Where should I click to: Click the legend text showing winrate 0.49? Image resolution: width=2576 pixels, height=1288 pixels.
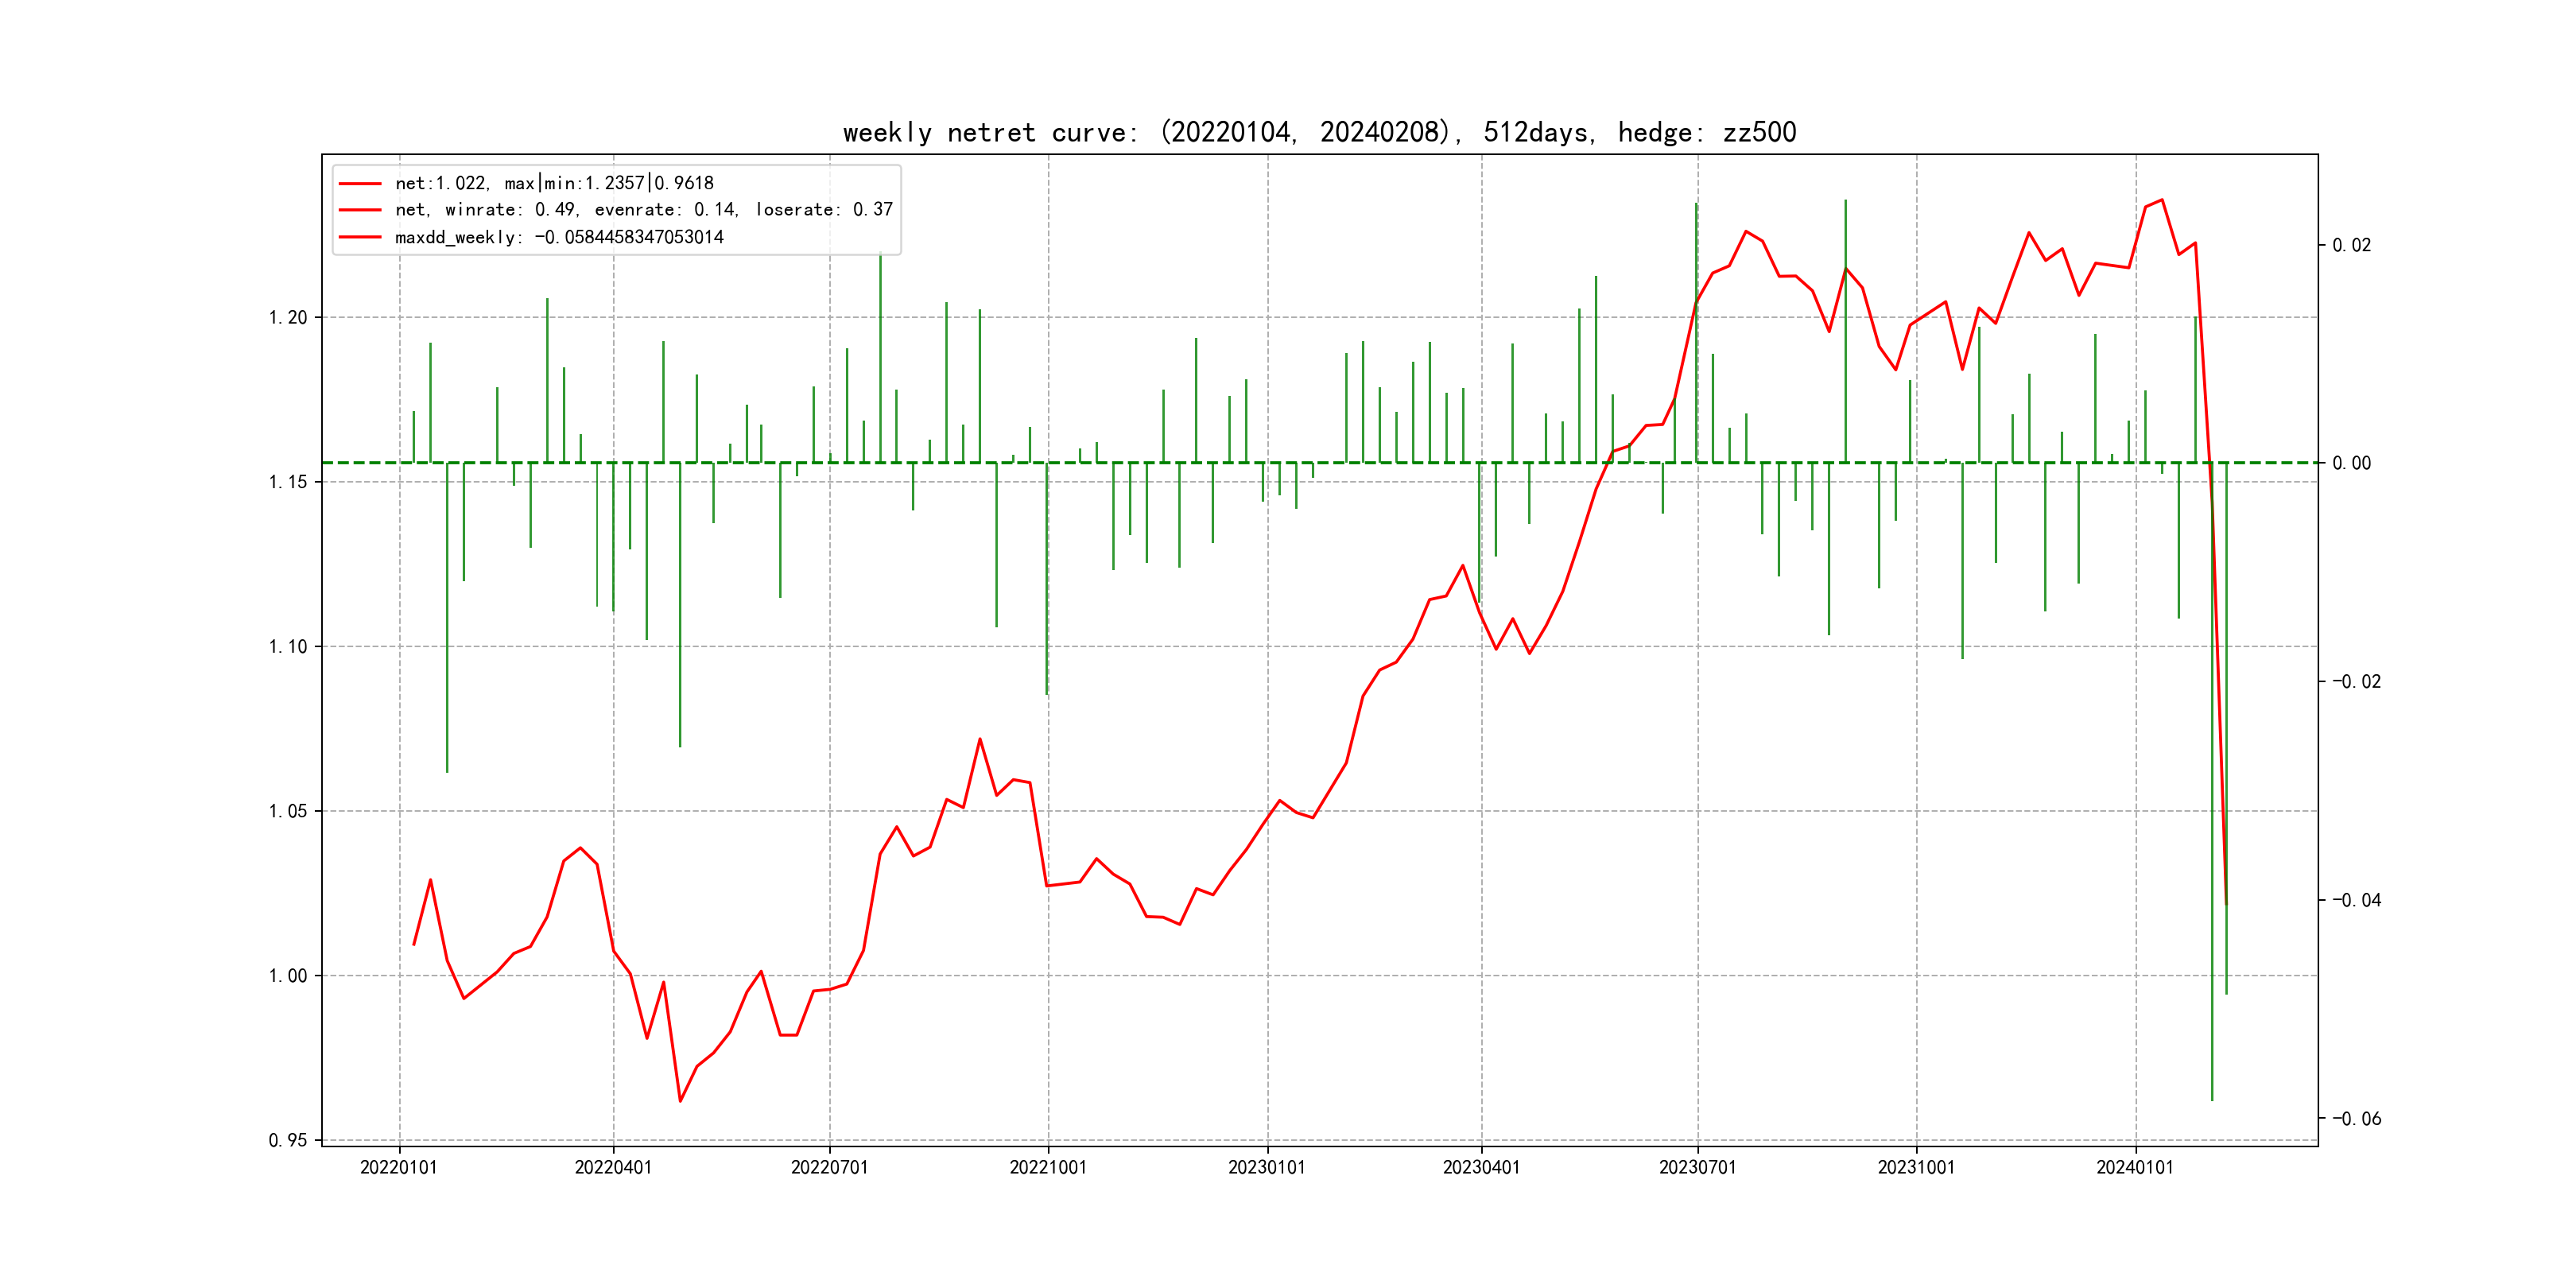click(643, 210)
